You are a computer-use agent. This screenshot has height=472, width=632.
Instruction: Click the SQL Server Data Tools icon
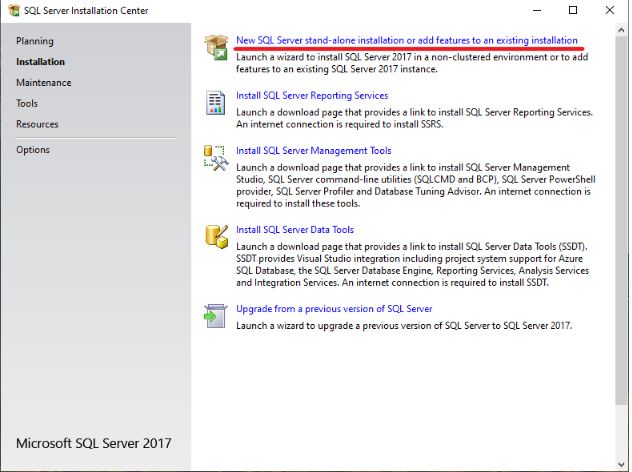point(216,237)
